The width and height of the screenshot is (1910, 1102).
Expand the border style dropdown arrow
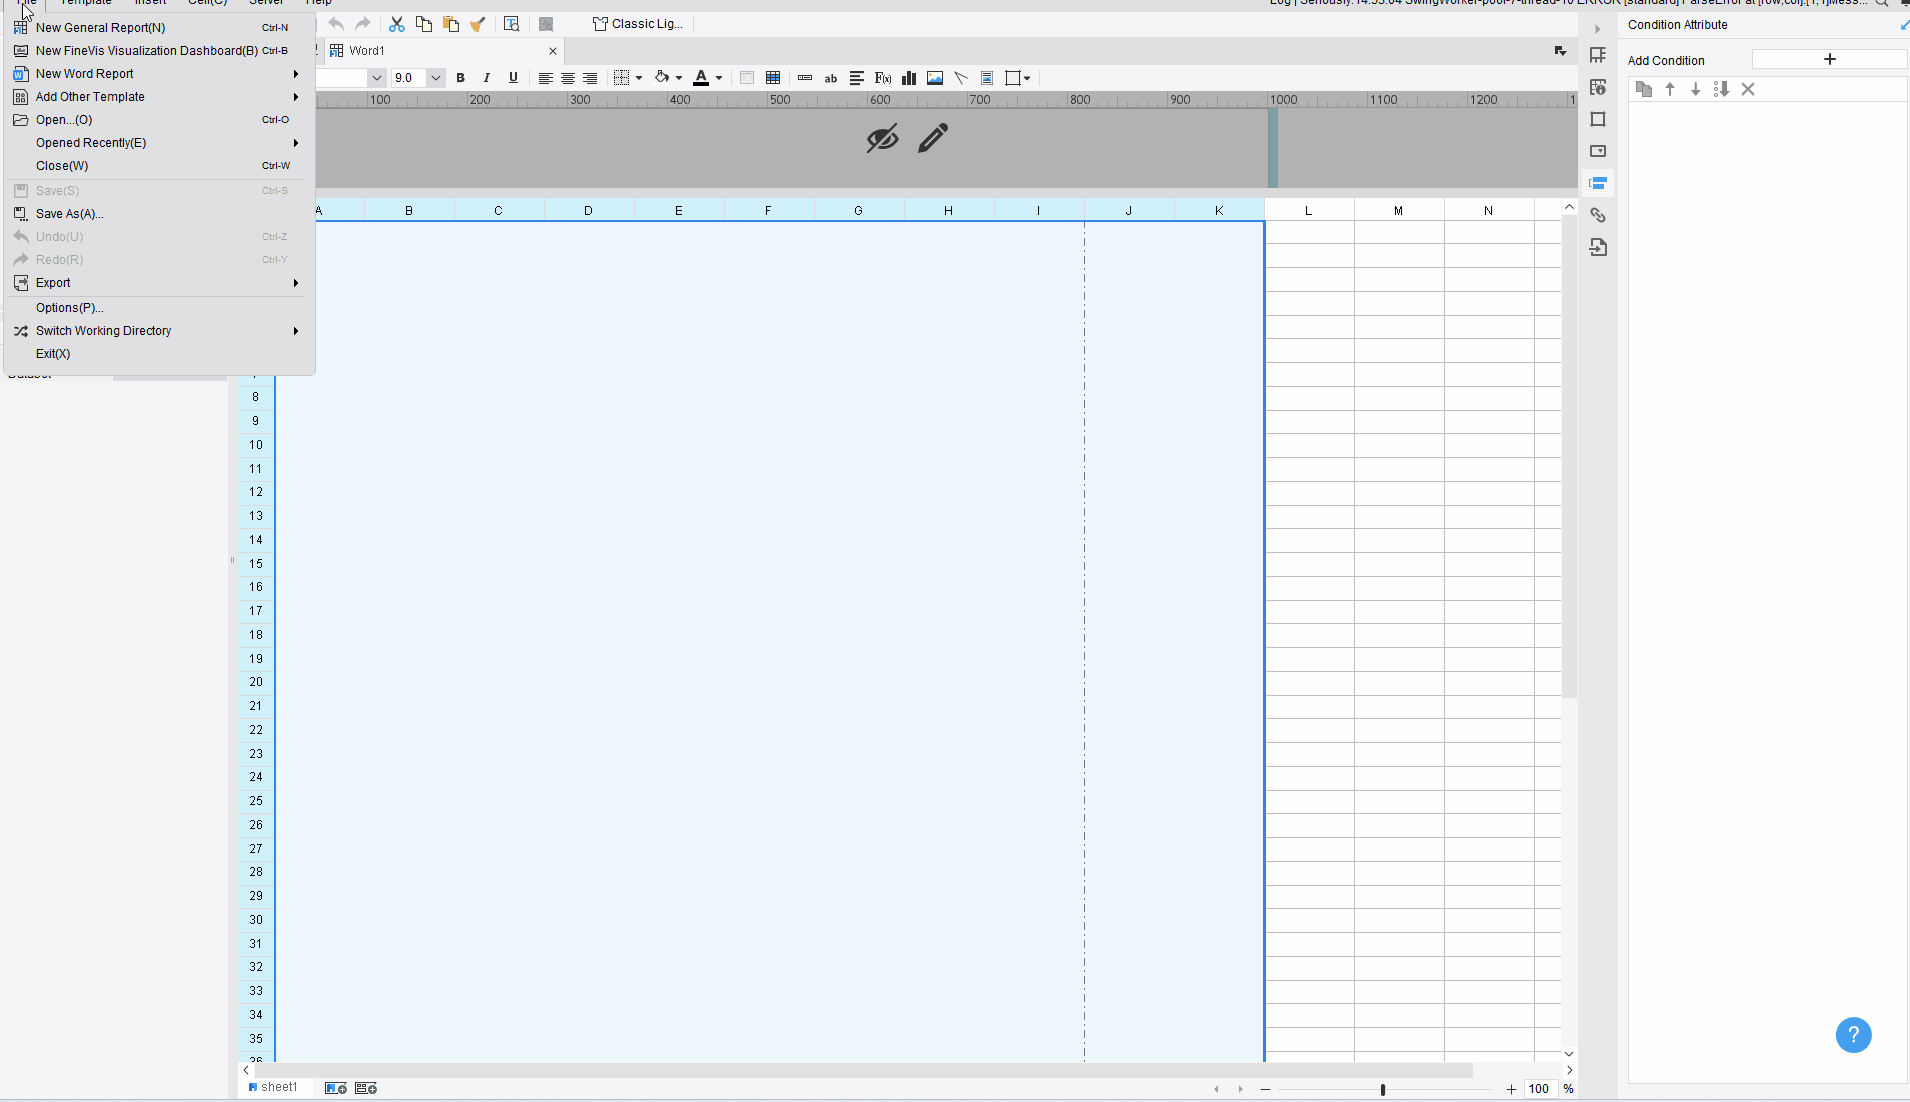point(638,78)
